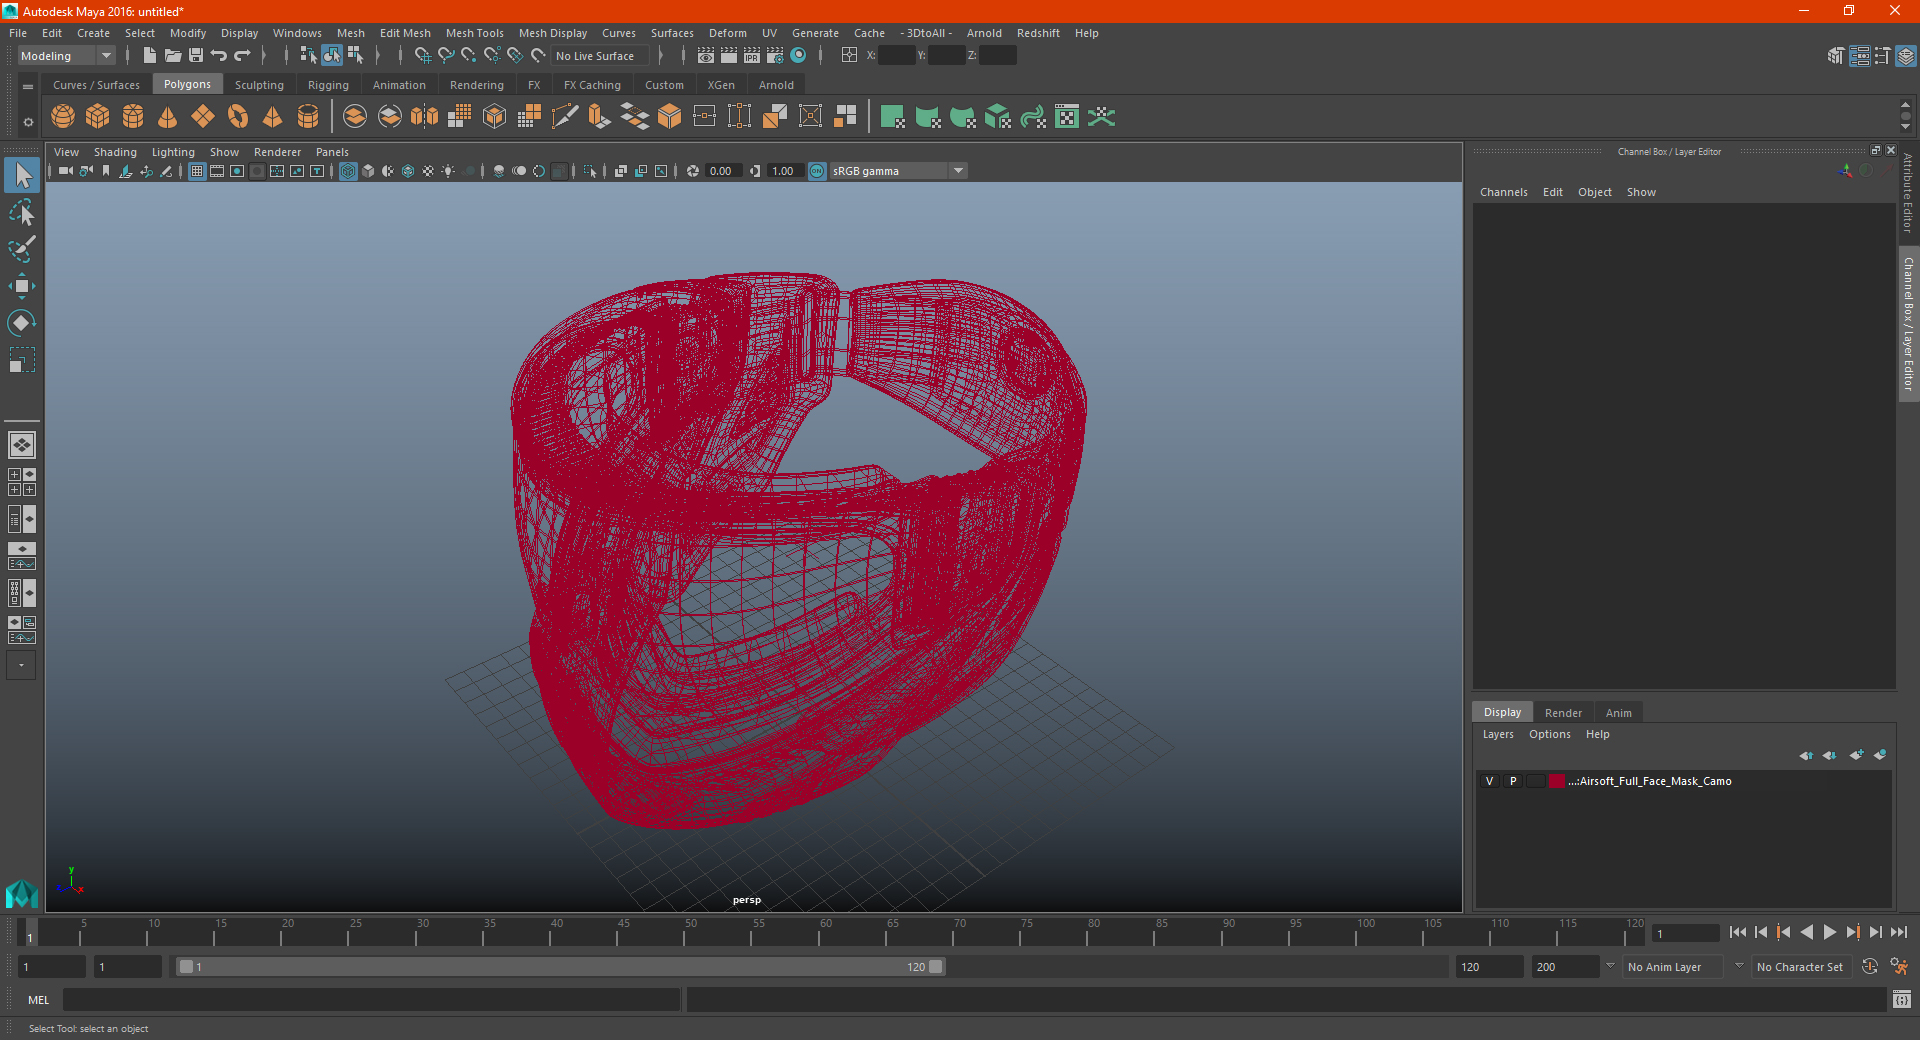Play animation forwards

pyautogui.click(x=1829, y=932)
